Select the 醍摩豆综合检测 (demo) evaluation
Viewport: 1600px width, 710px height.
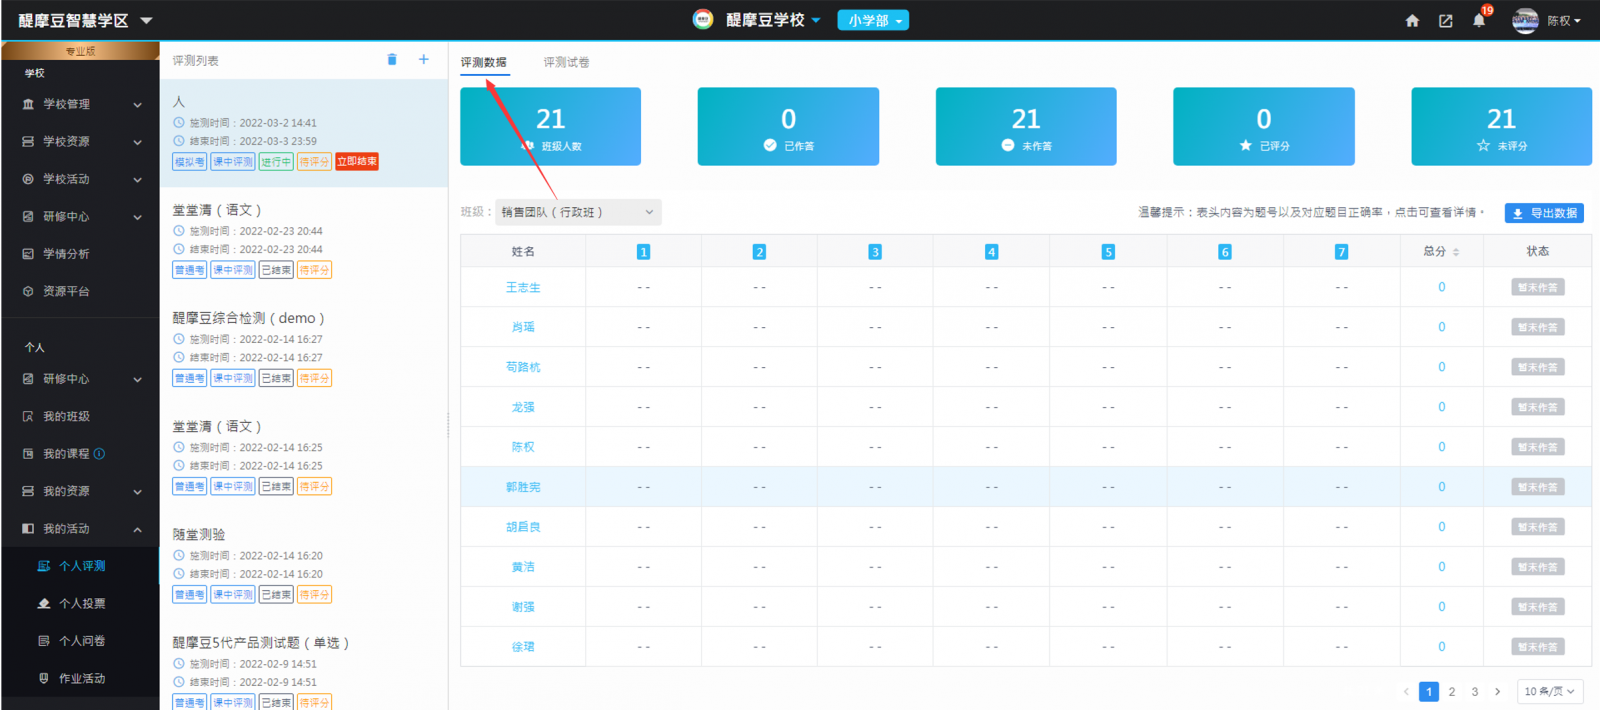[x=248, y=318]
